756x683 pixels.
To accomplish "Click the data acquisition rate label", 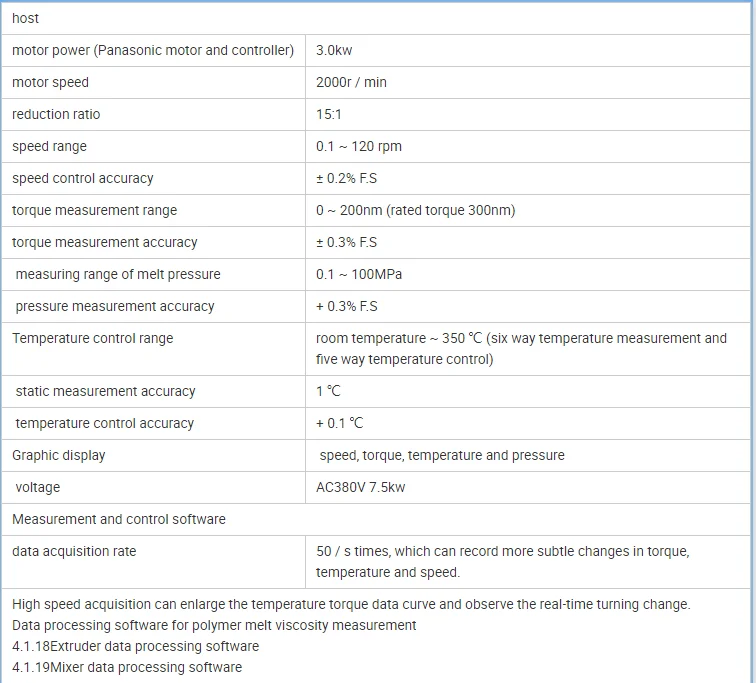I will tap(74, 551).
